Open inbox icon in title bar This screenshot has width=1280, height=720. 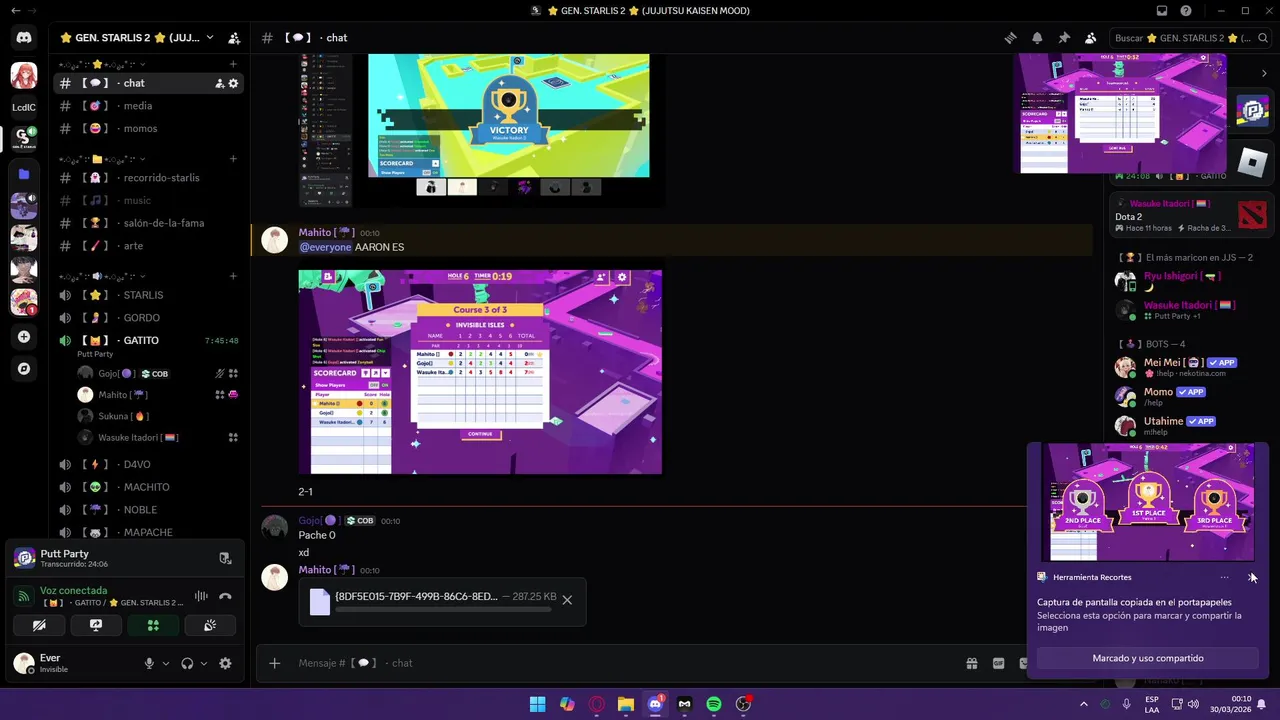[1162, 11]
